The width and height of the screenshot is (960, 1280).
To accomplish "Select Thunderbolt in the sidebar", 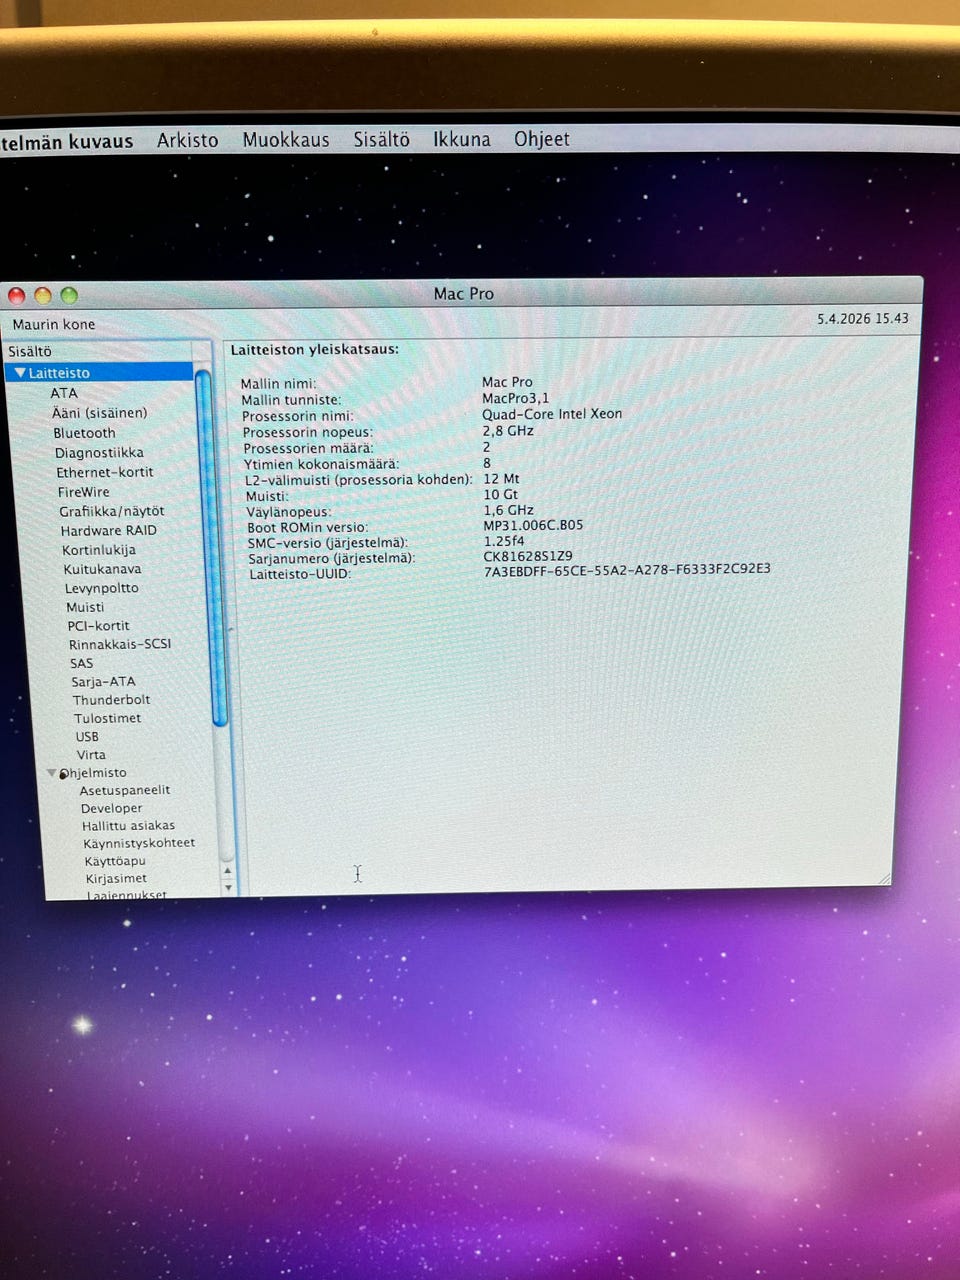I will [x=111, y=700].
